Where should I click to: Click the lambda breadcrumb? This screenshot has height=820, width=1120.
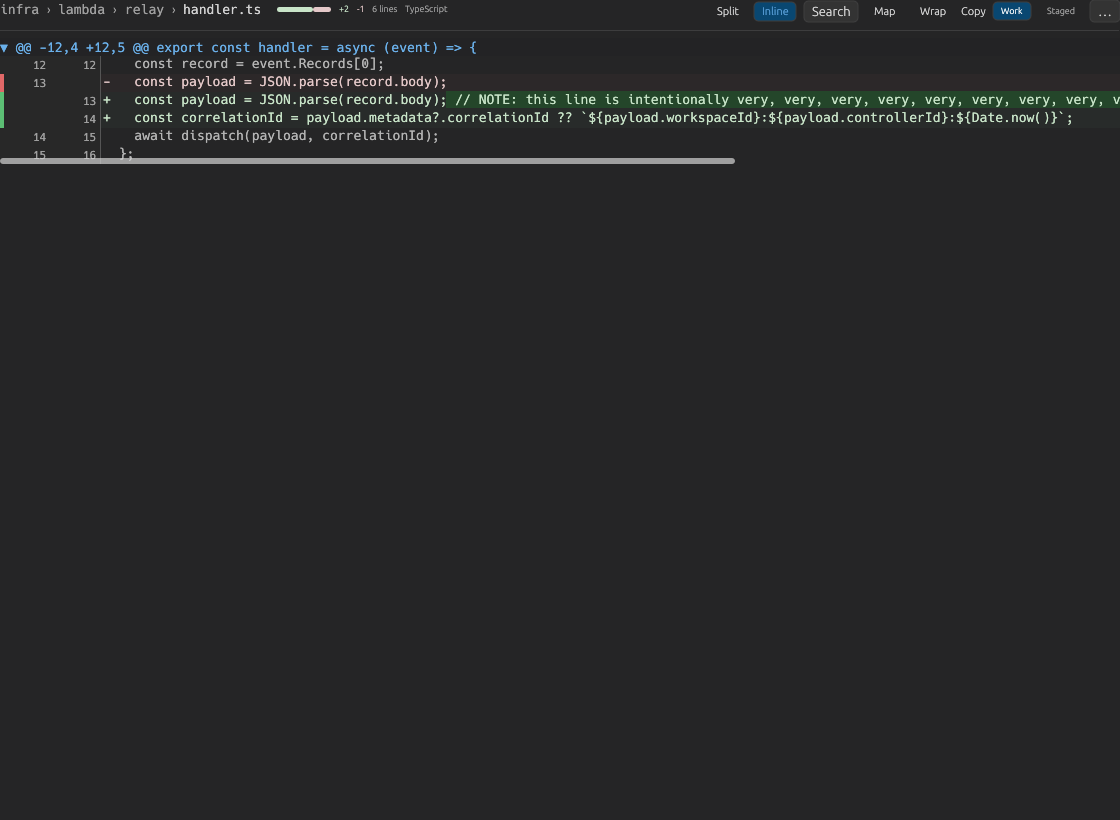pyautogui.click(x=81, y=9)
